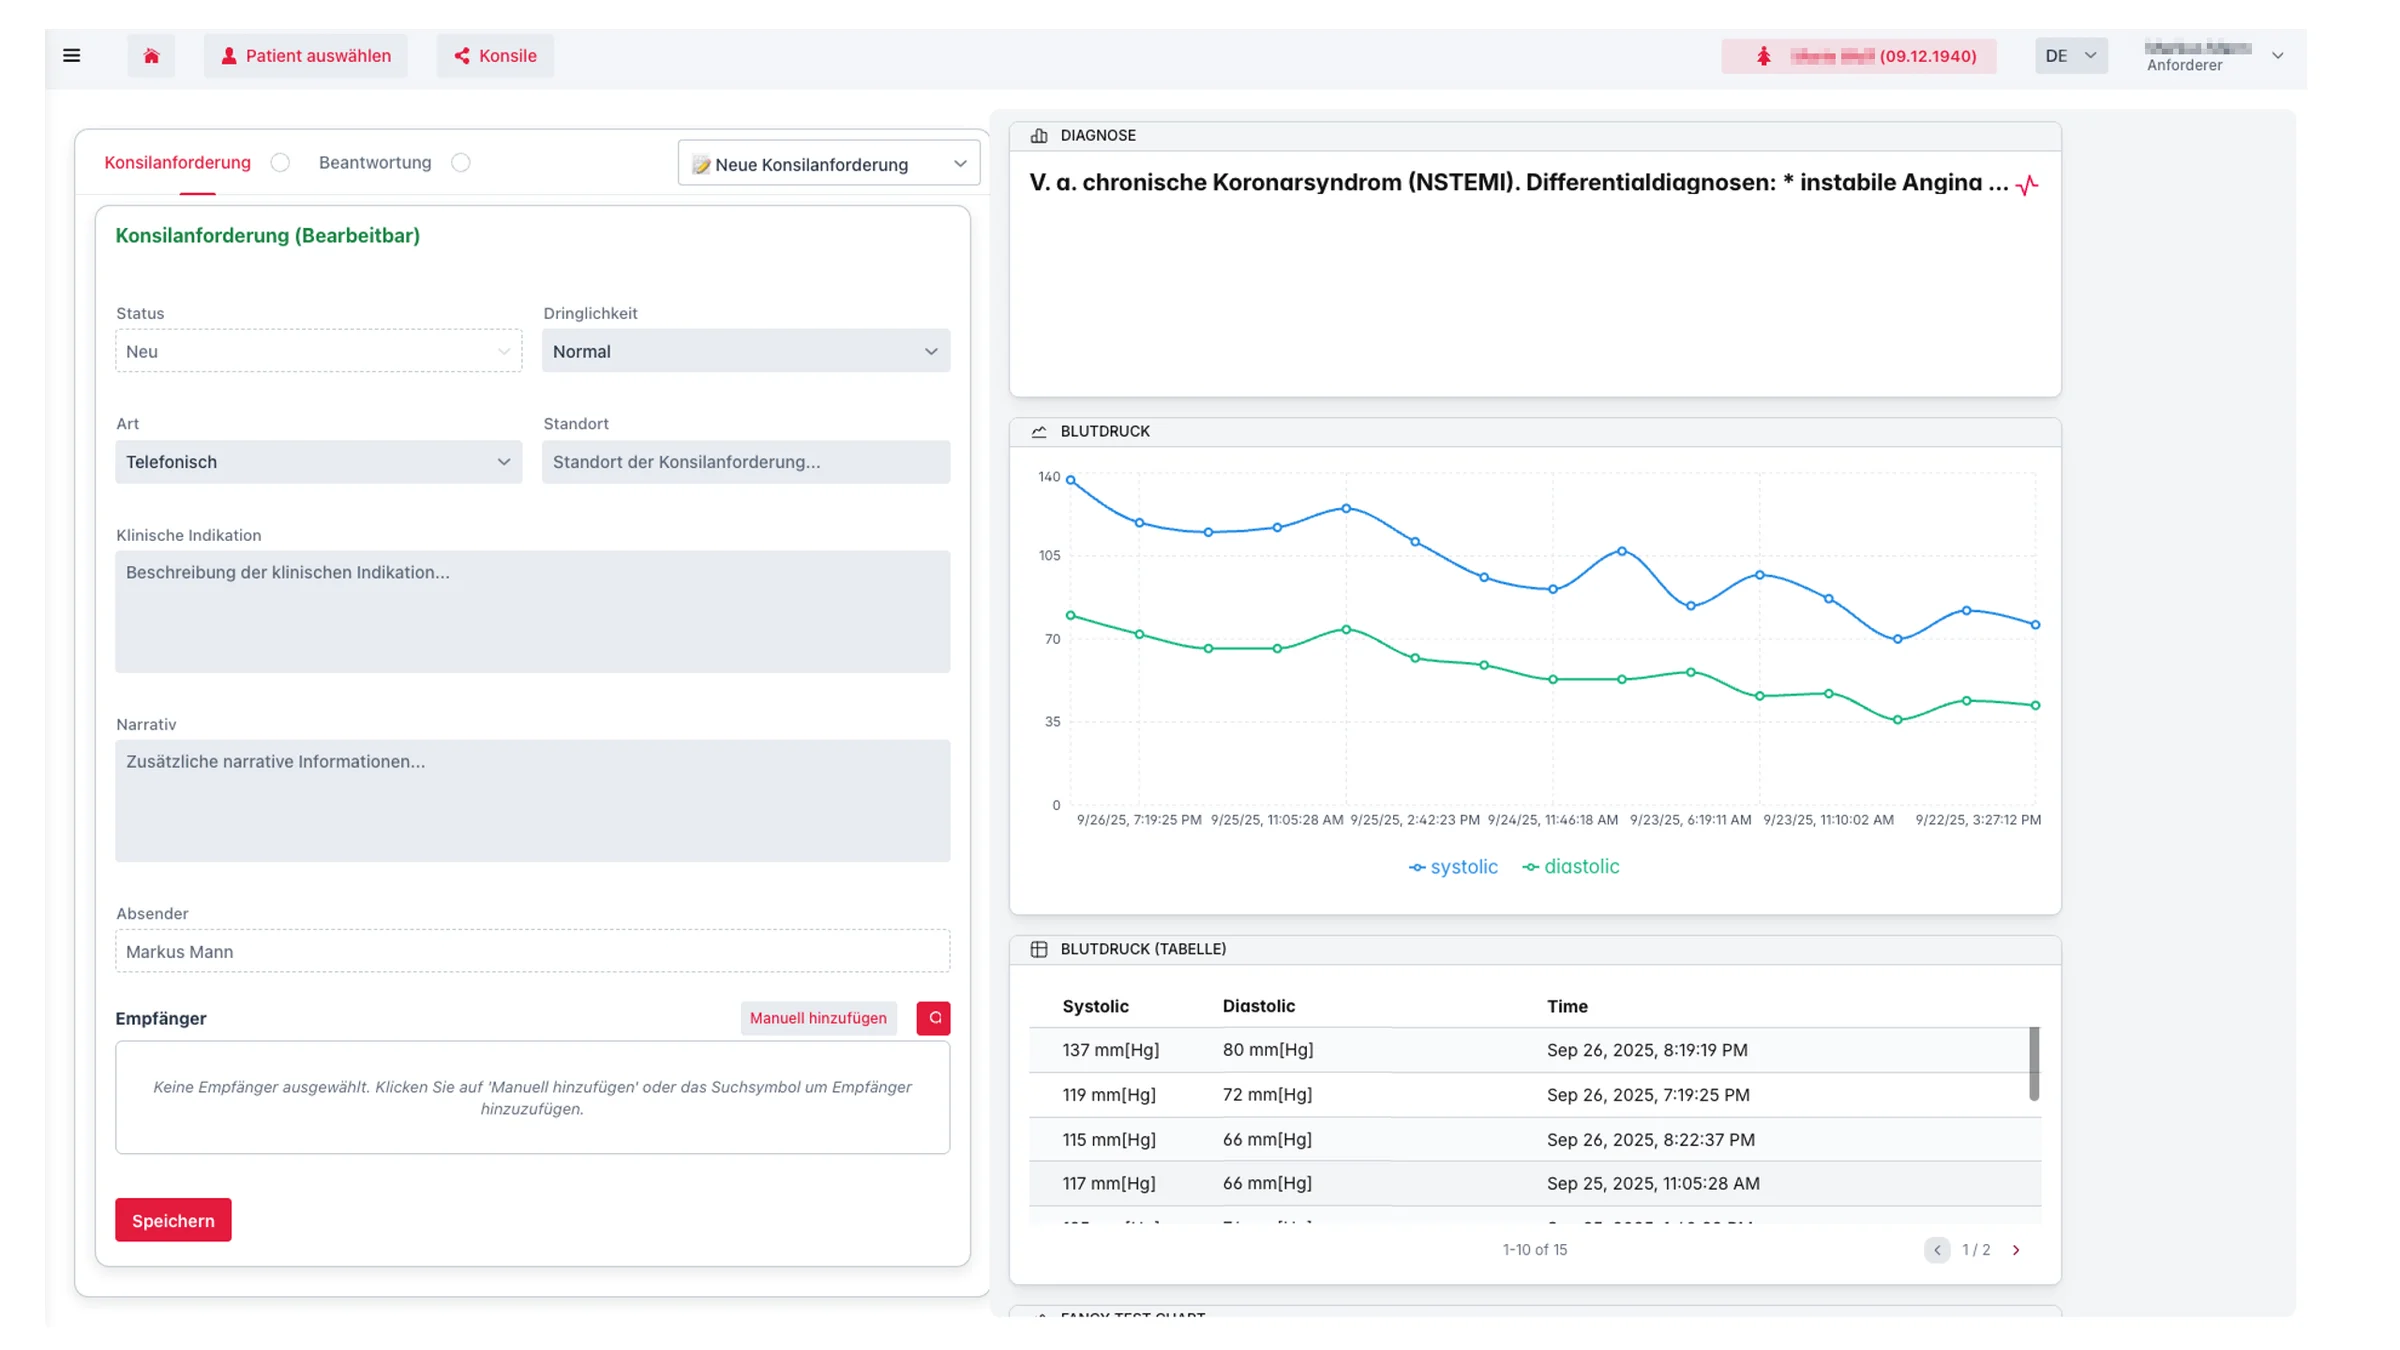Select the row timed Sep 25, 2025, 11:05:28 AM

pos(1535,1184)
